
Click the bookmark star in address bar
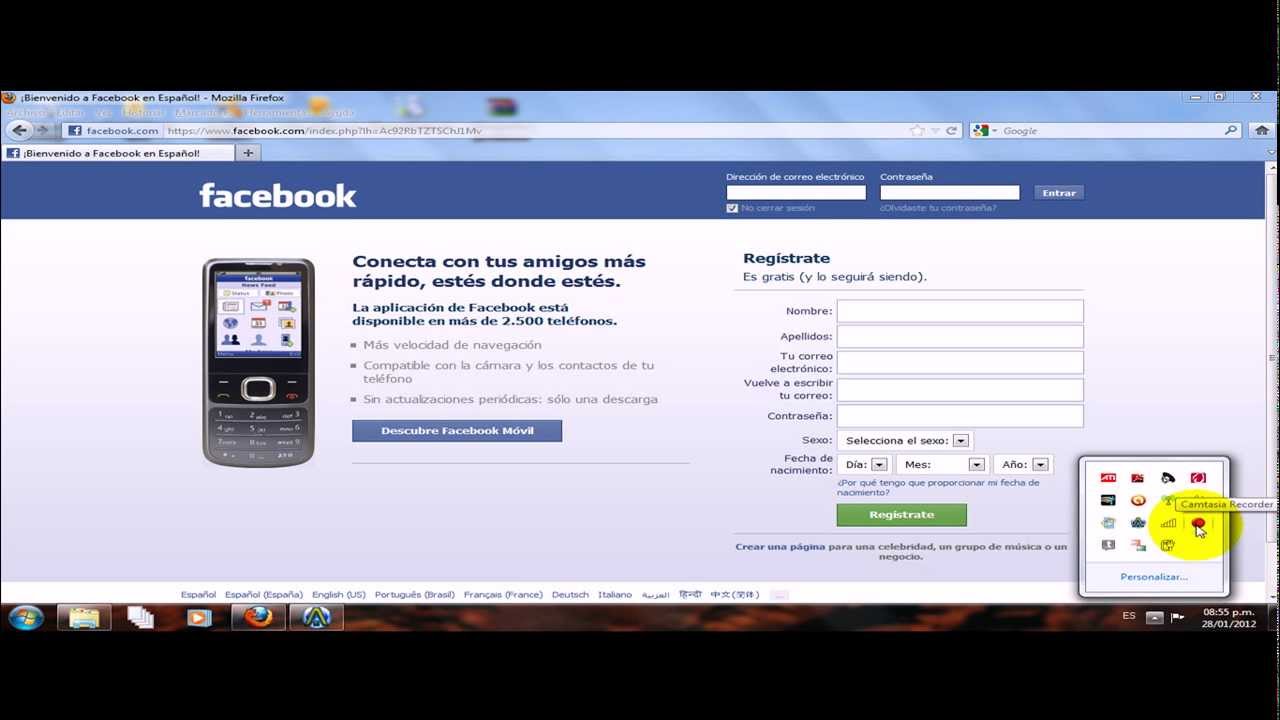click(x=917, y=131)
